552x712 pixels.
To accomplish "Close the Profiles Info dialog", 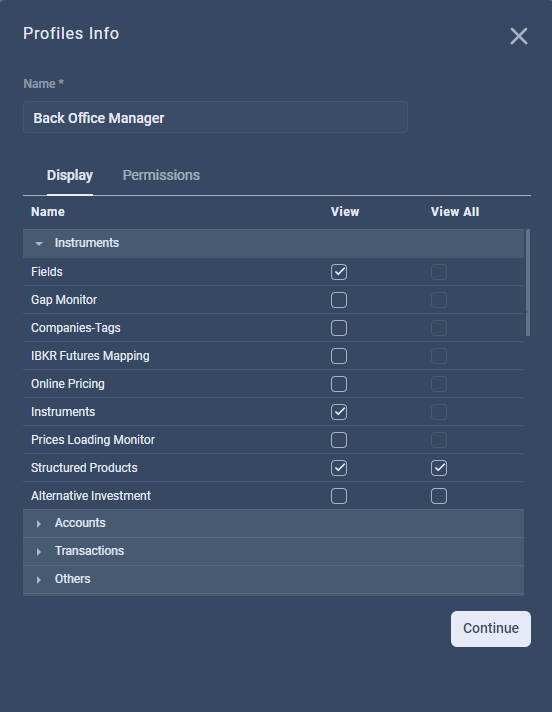I will click(518, 36).
